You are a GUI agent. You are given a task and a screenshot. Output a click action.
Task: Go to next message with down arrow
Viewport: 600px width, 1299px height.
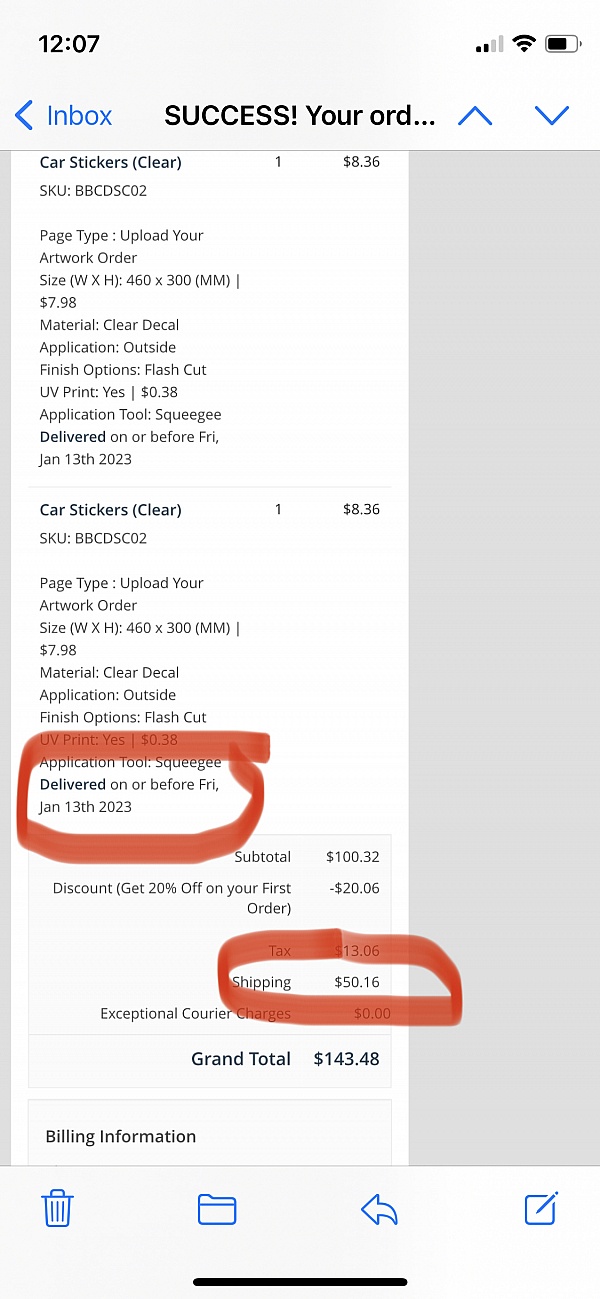tap(552, 116)
